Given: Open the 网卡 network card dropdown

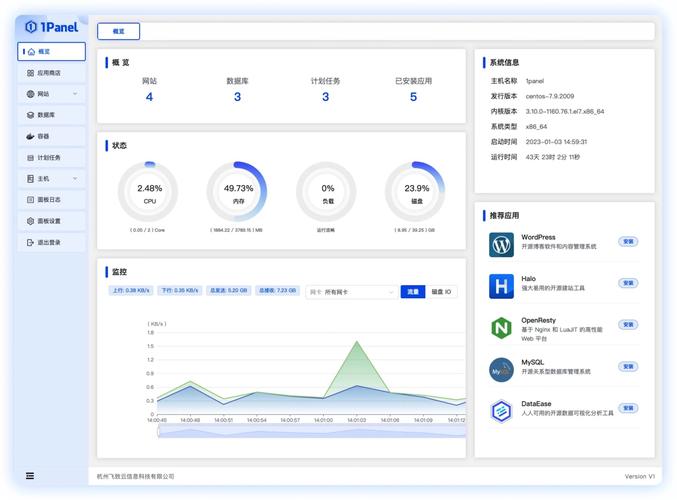Looking at the screenshot, I should (351, 292).
